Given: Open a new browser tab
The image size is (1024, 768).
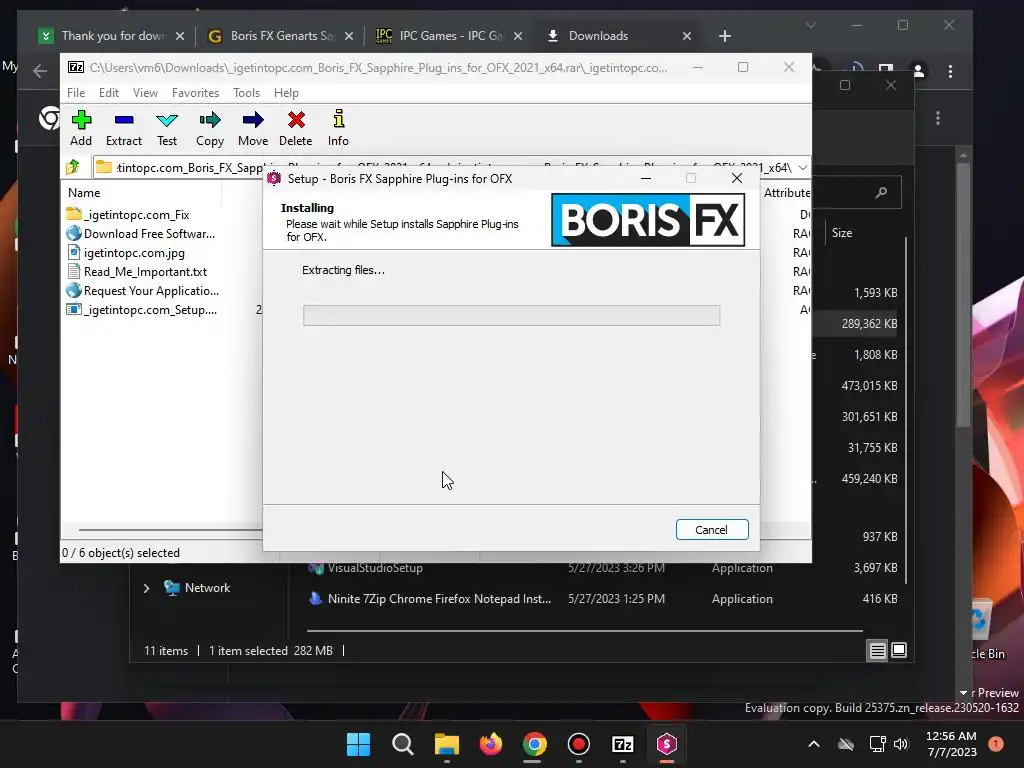Looking at the screenshot, I should [x=725, y=36].
